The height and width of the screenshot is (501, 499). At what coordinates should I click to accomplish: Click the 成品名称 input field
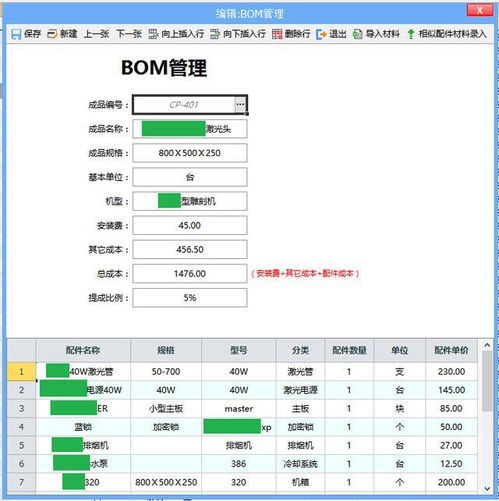pyautogui.click(x=190, y=129)
